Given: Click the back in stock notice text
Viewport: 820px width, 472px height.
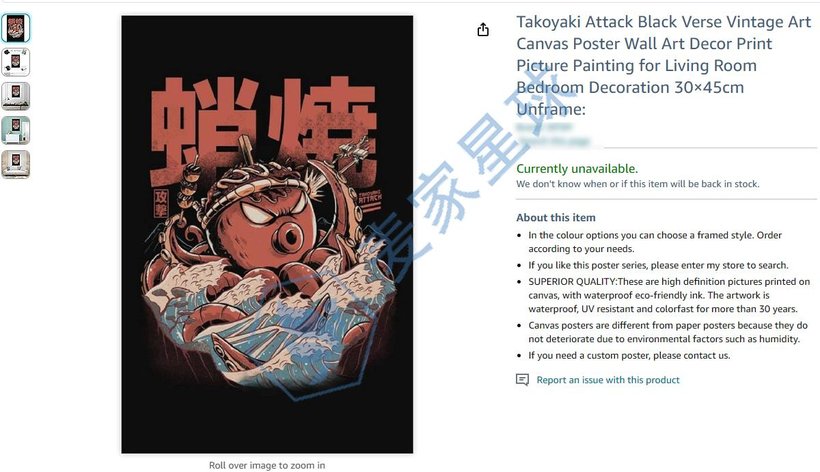Looking at the screenshot, I should click(x=637, y=184).
